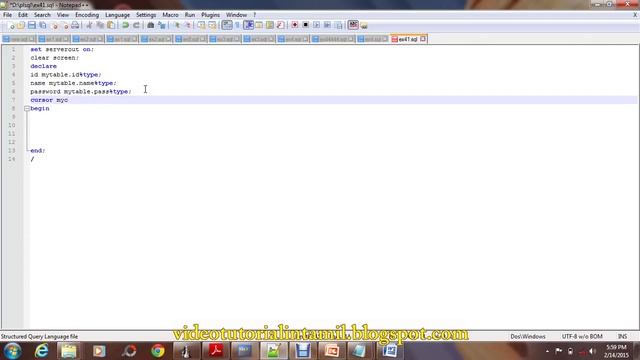Click the Zoom Out toolbar icon
Screen dimensions: 640x360
click(187, 25)
